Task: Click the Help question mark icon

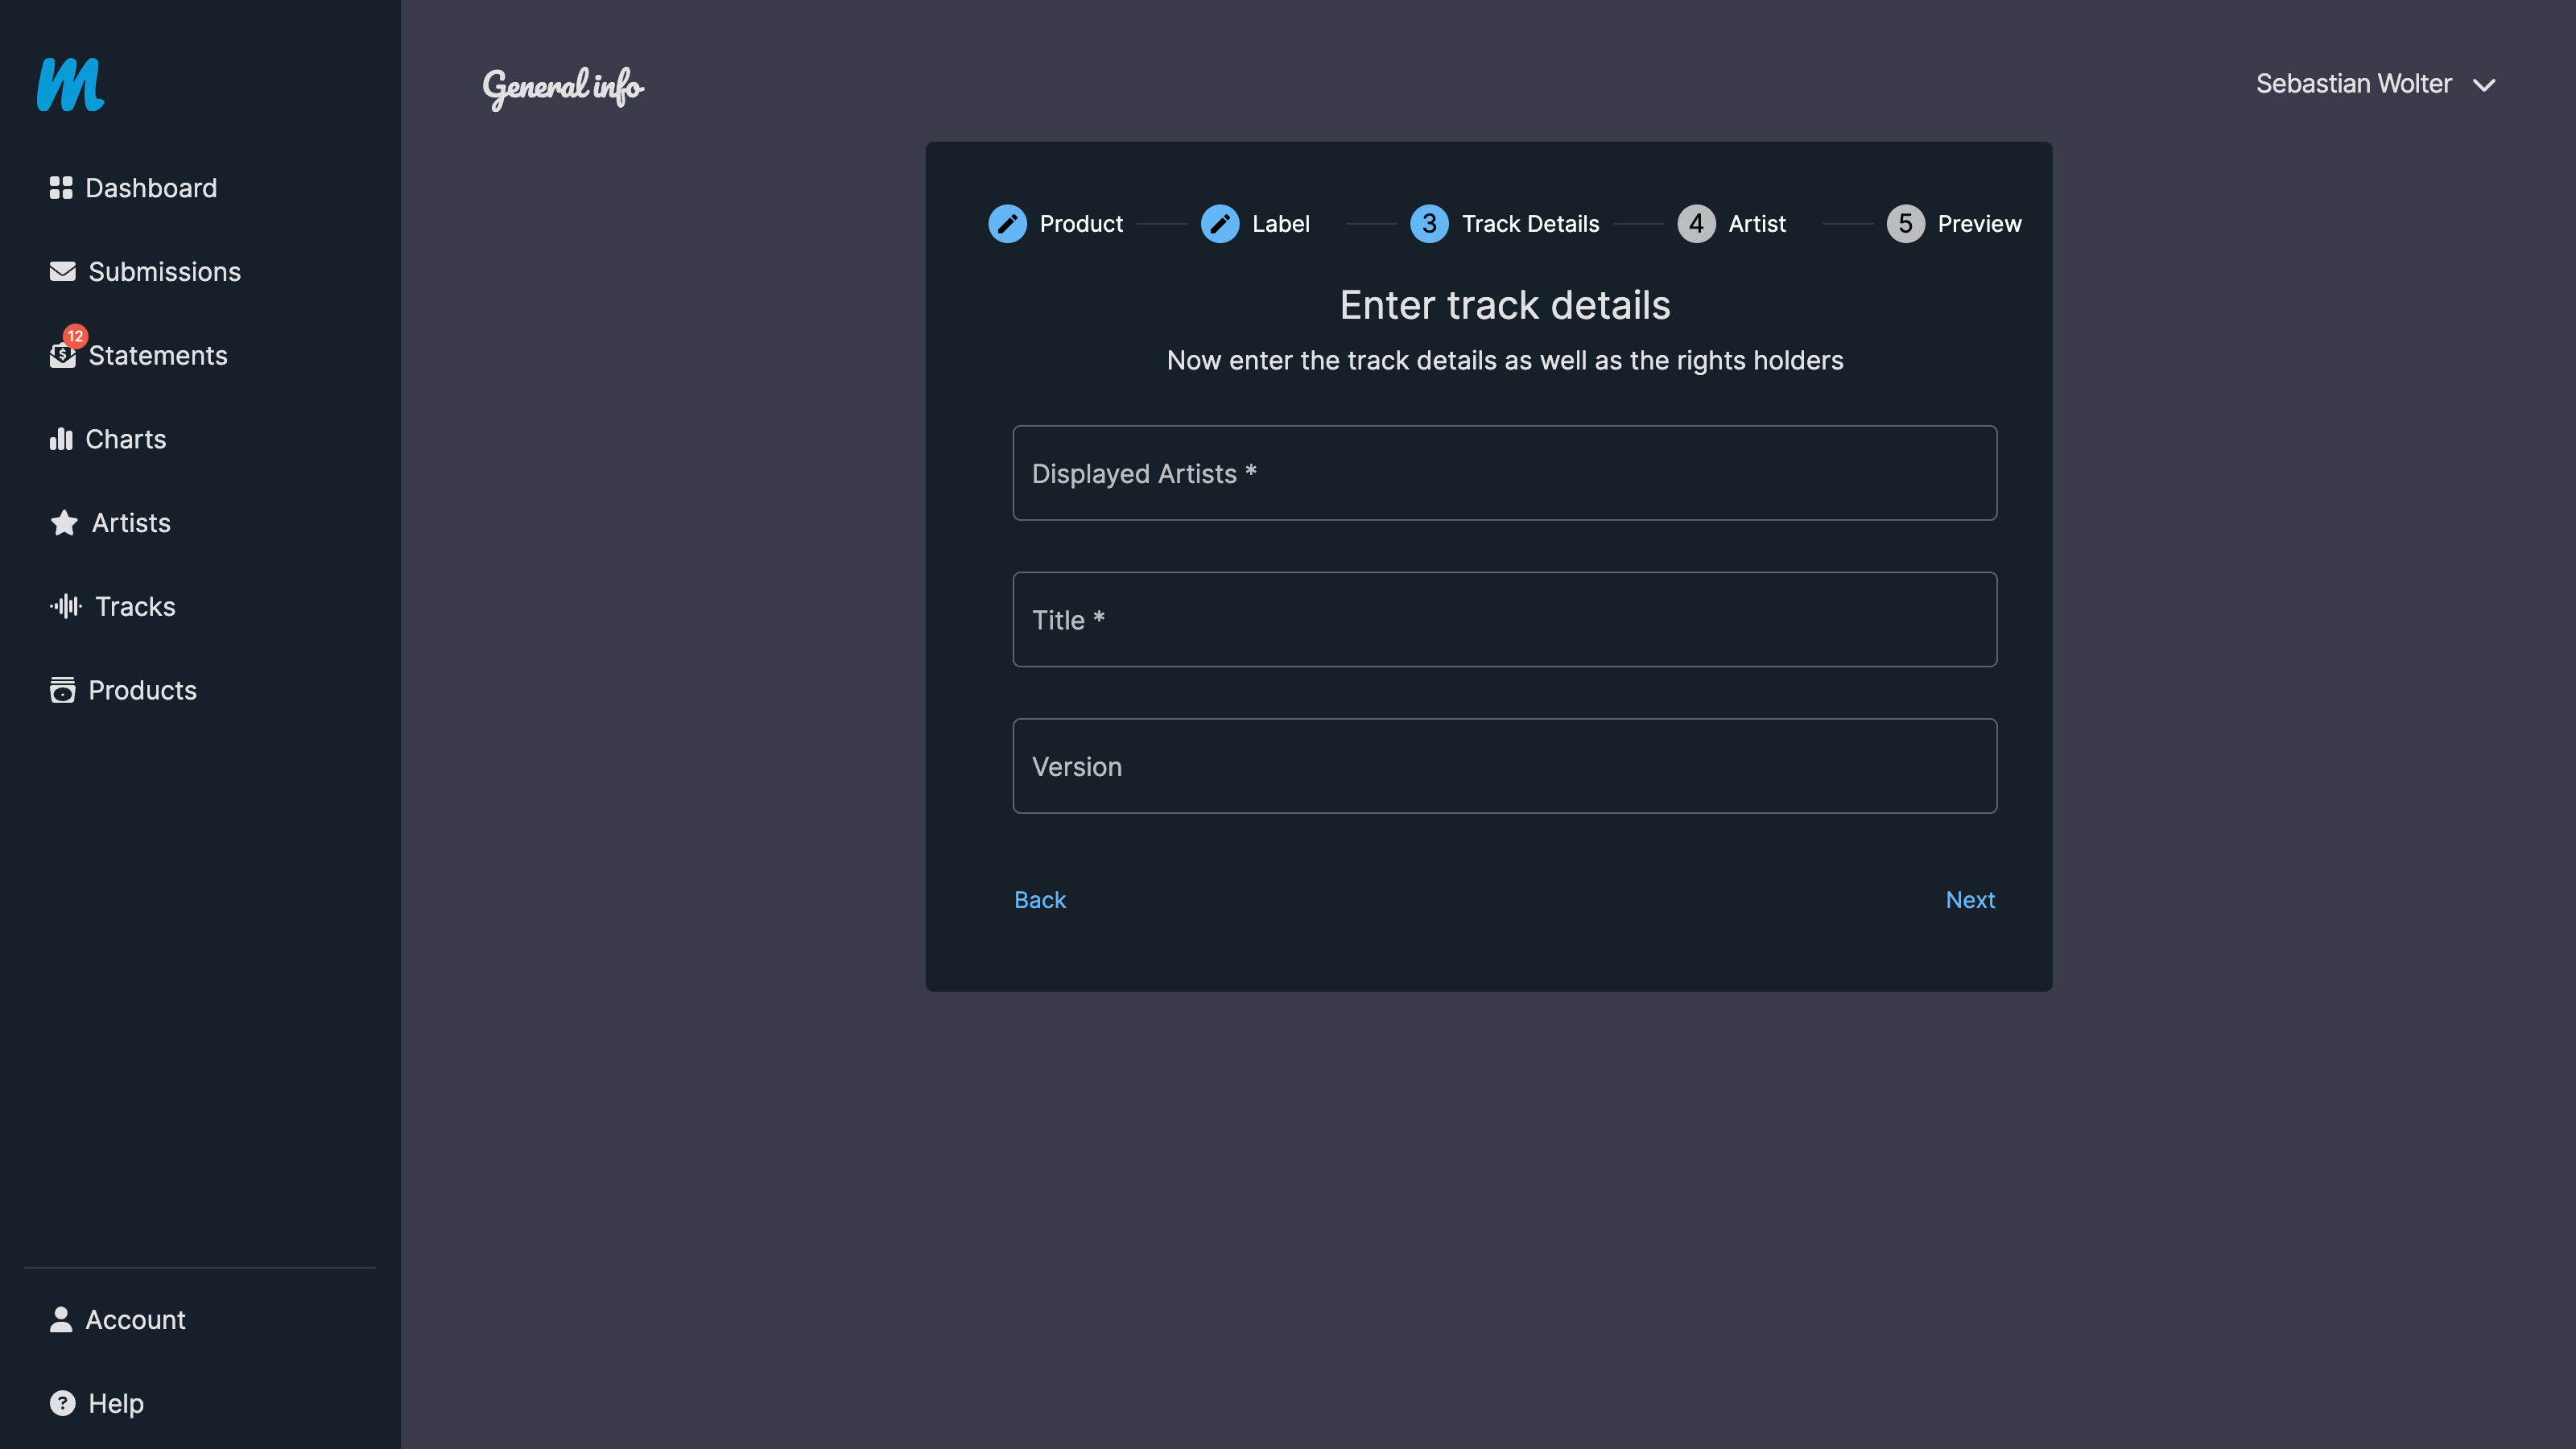Action: pyautogui.click(x=62, y=1403)
